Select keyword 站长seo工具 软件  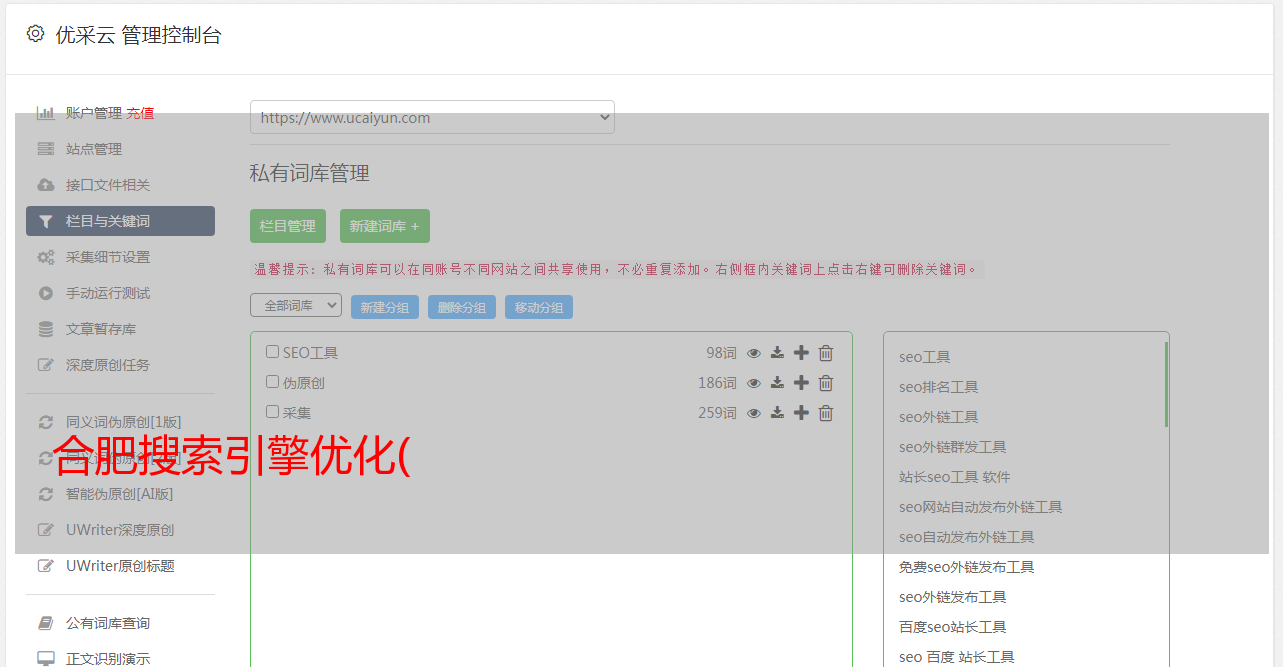click(x=955, y=477)
